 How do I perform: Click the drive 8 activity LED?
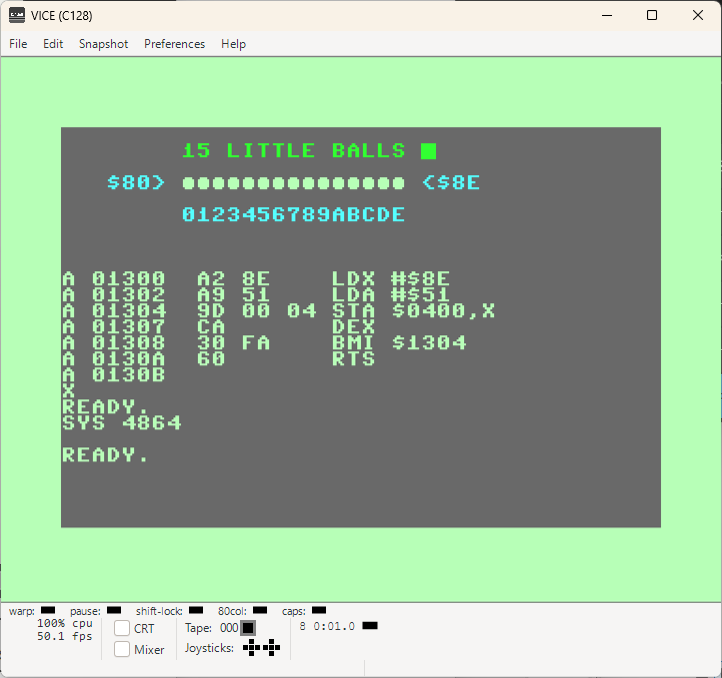[370, 625]
